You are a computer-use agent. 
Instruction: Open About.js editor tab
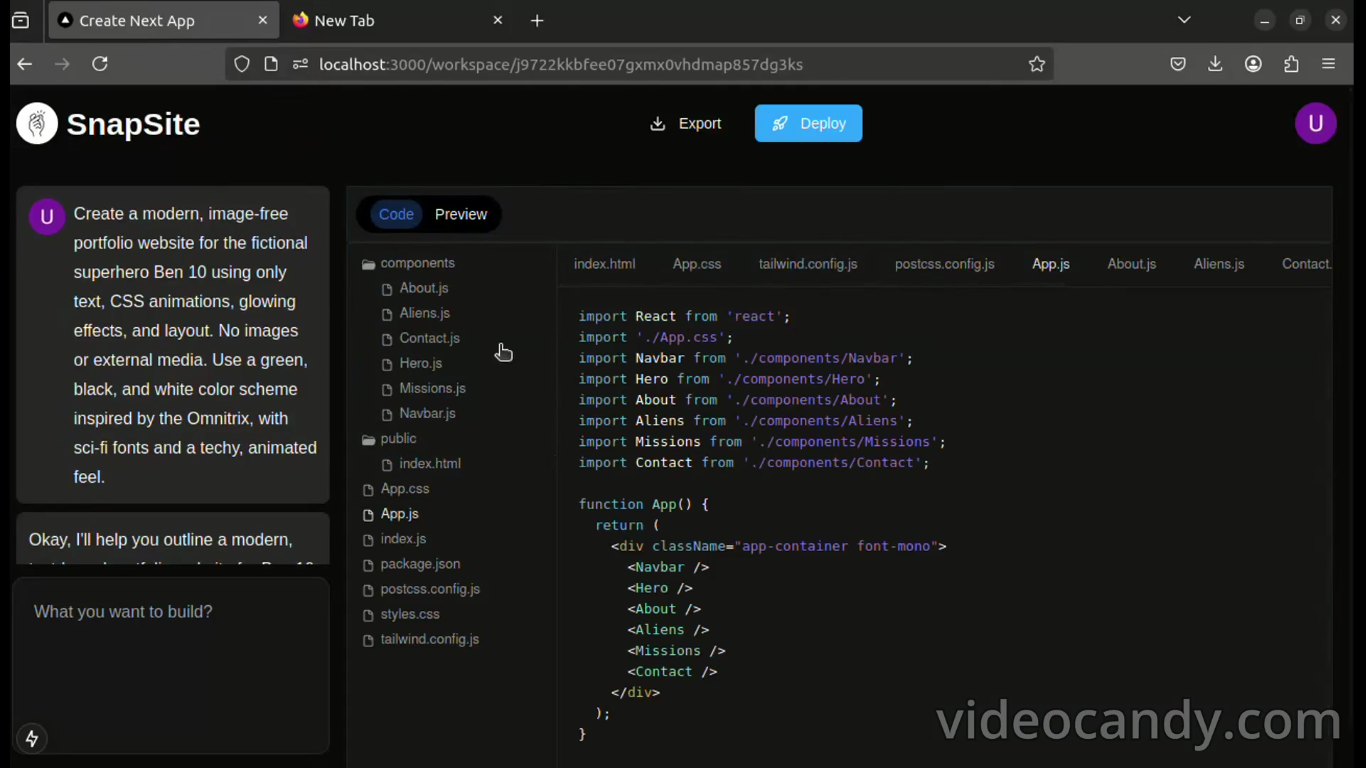[1132, 264]
